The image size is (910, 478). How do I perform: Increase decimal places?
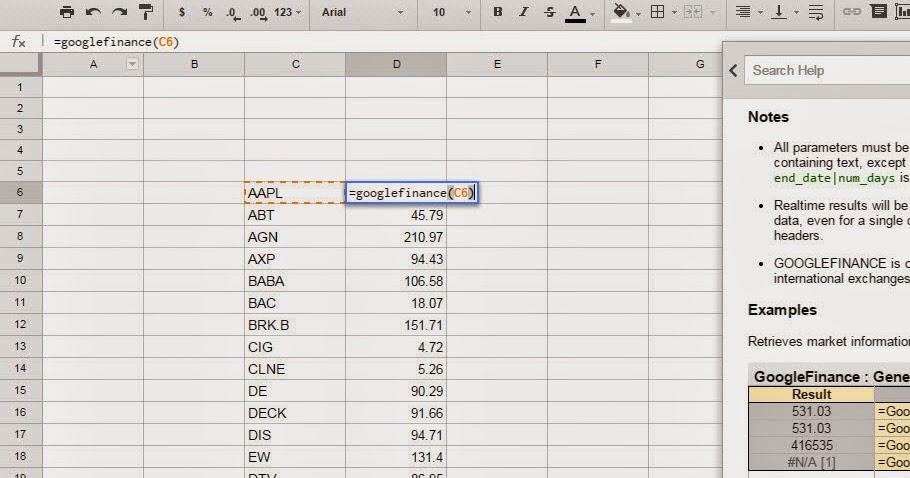pyautogui.click(x=259, y=13)
